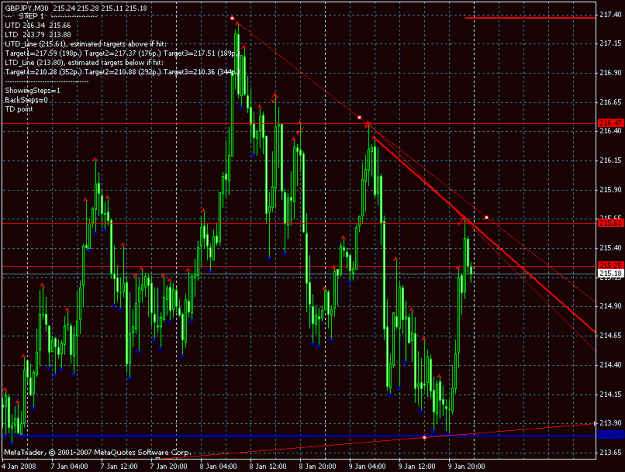Click the '8 Jan 20:00' time axis label
The height and width of the screenshot is (472, 625).
(317, 466)
